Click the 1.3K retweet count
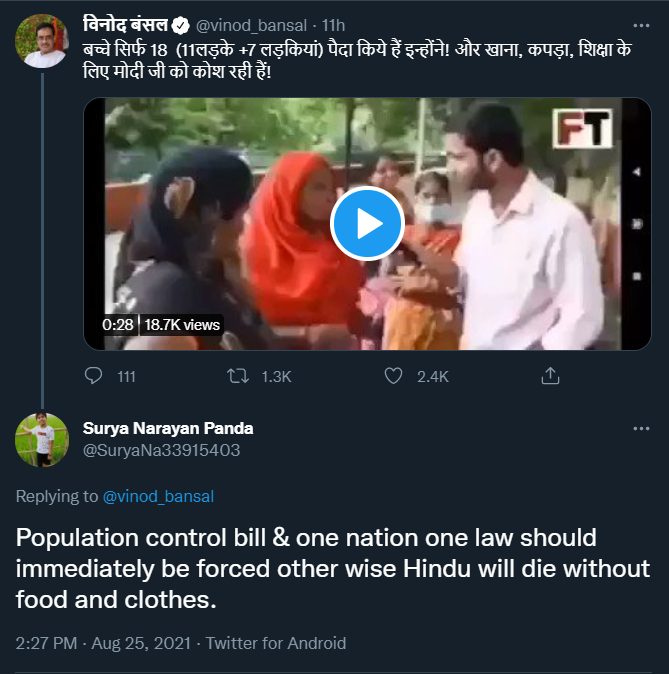The width and height of the screenshot is (669, 674). pos(276,377)
